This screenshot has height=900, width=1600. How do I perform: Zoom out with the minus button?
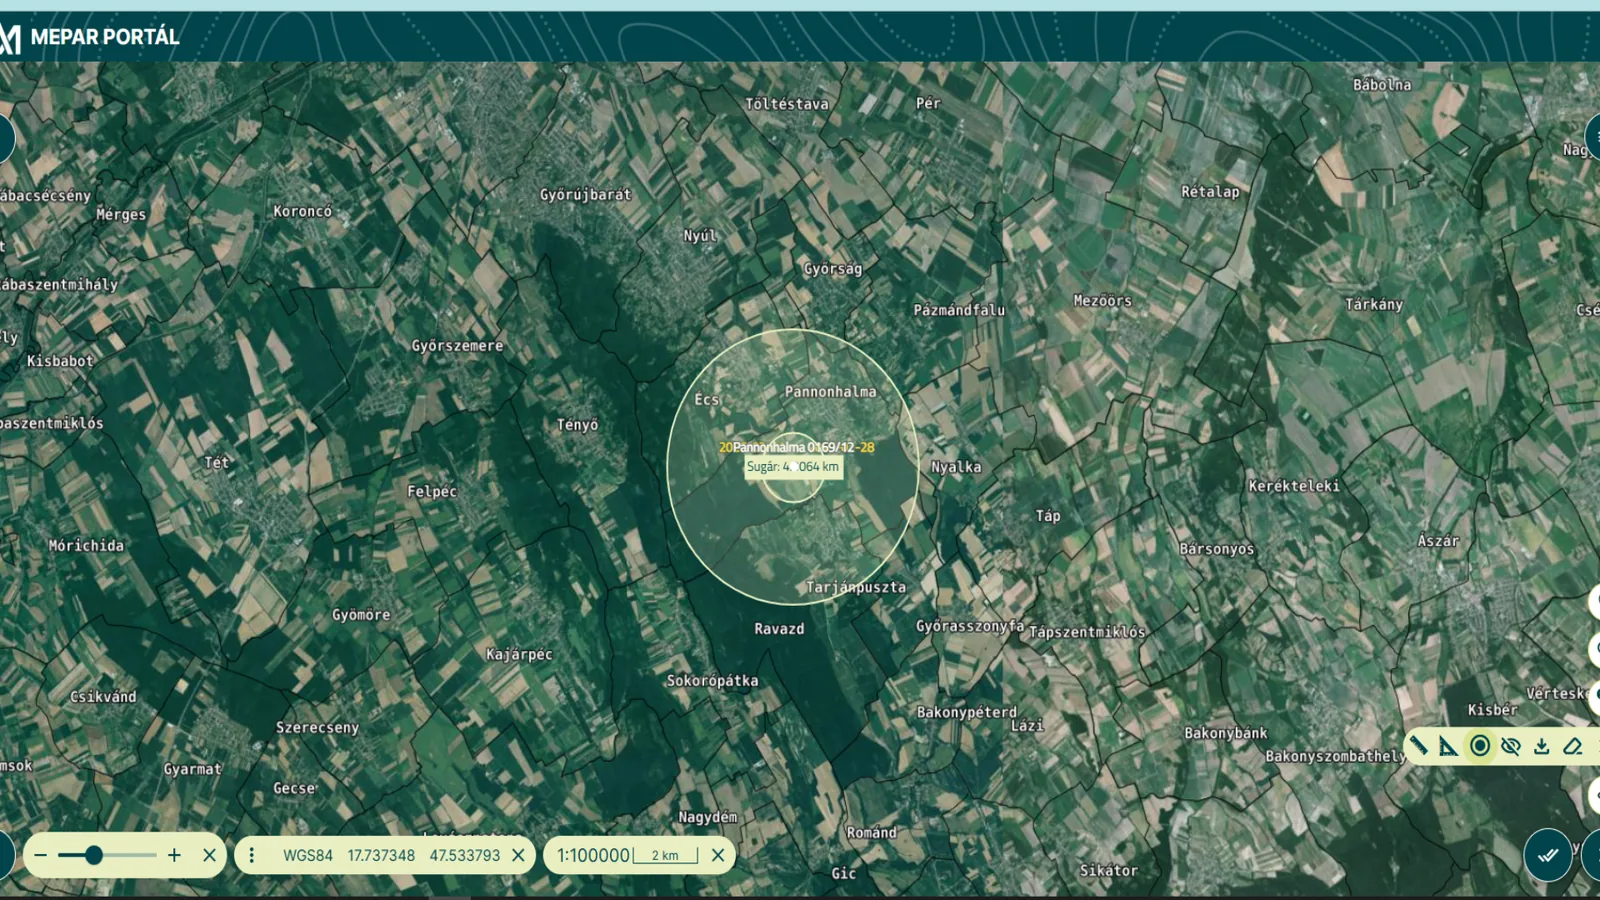pyautogui.click(x=41, y=855)
